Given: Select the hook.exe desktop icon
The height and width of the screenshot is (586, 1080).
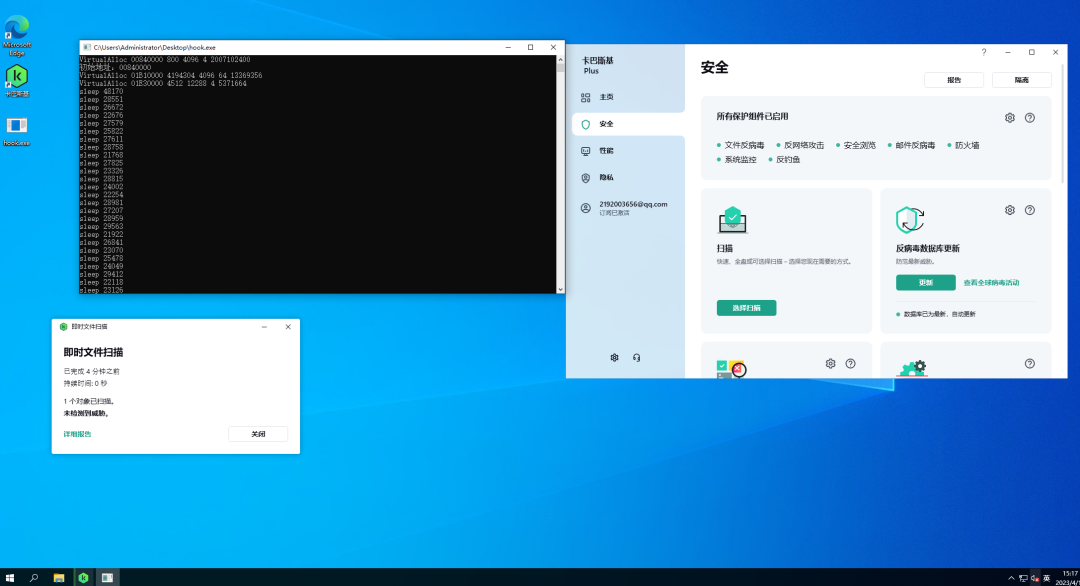Looking at the screenshot, I should tap(17, 132).
